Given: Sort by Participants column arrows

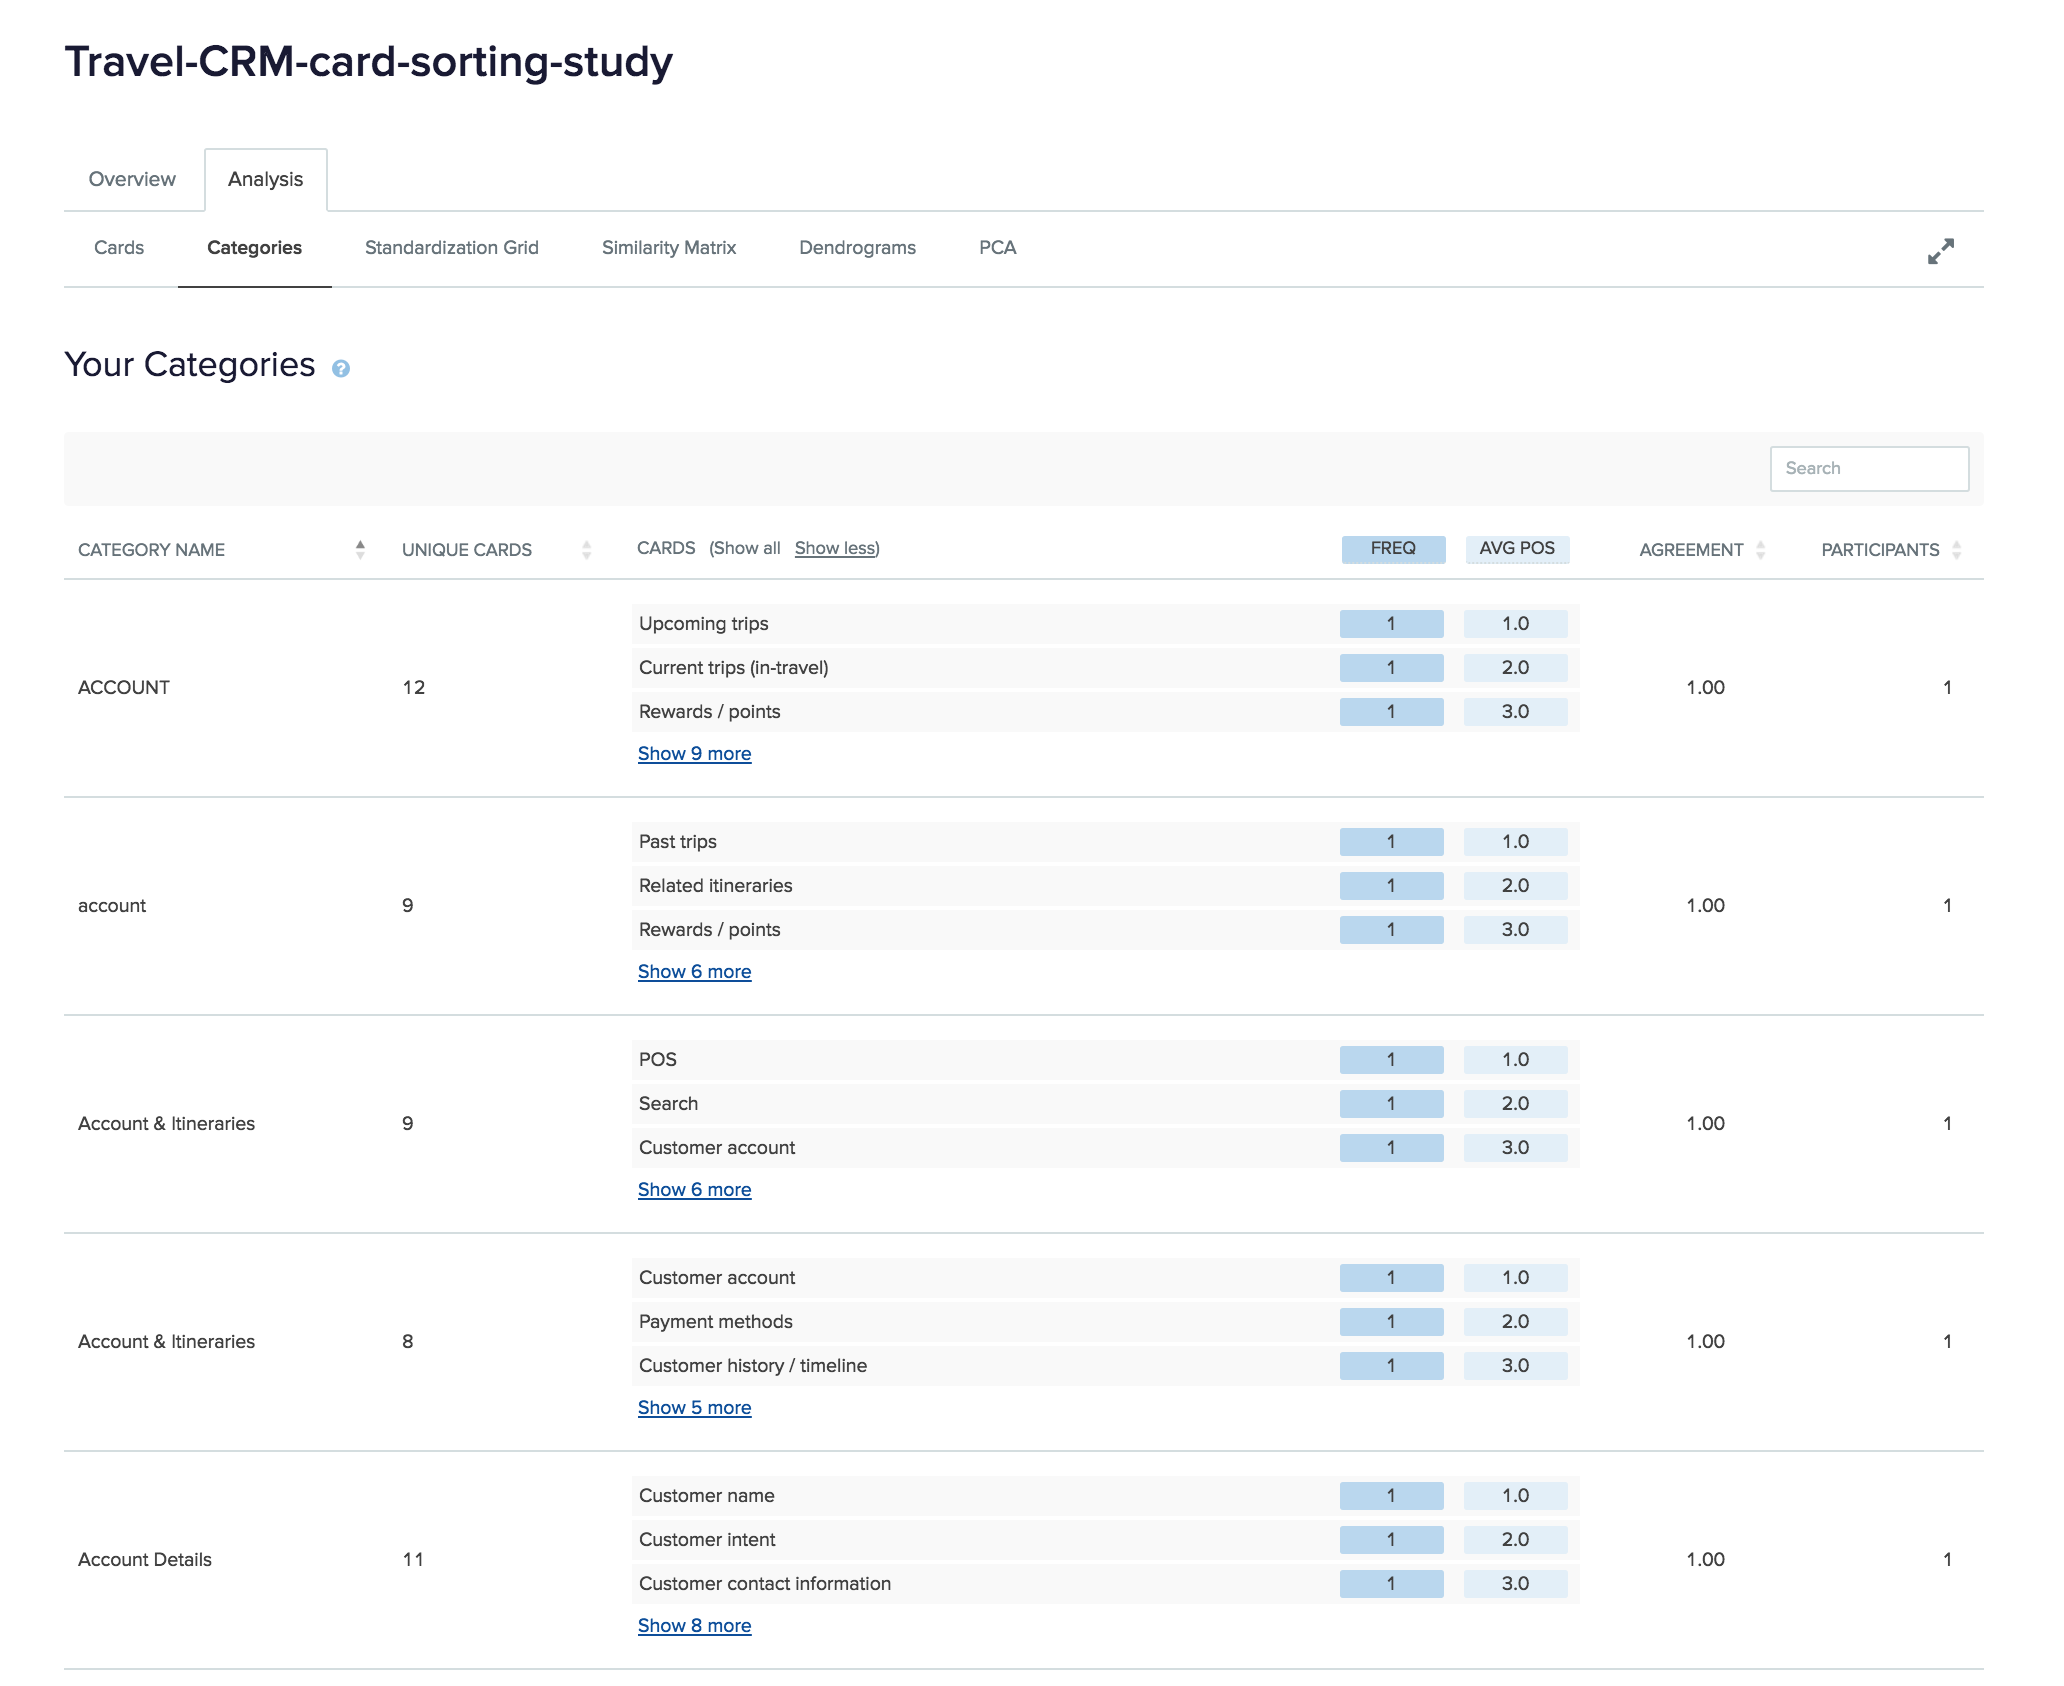Looking at the screenshot, I should pos(1956,549).
